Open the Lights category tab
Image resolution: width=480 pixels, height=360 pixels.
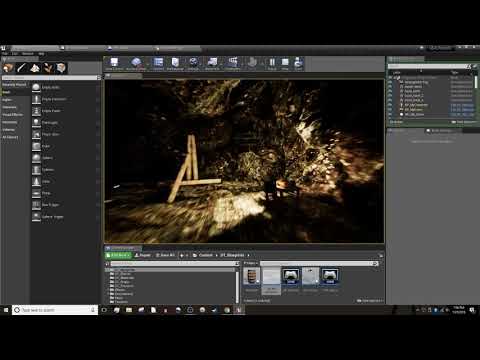pos(15,100)
